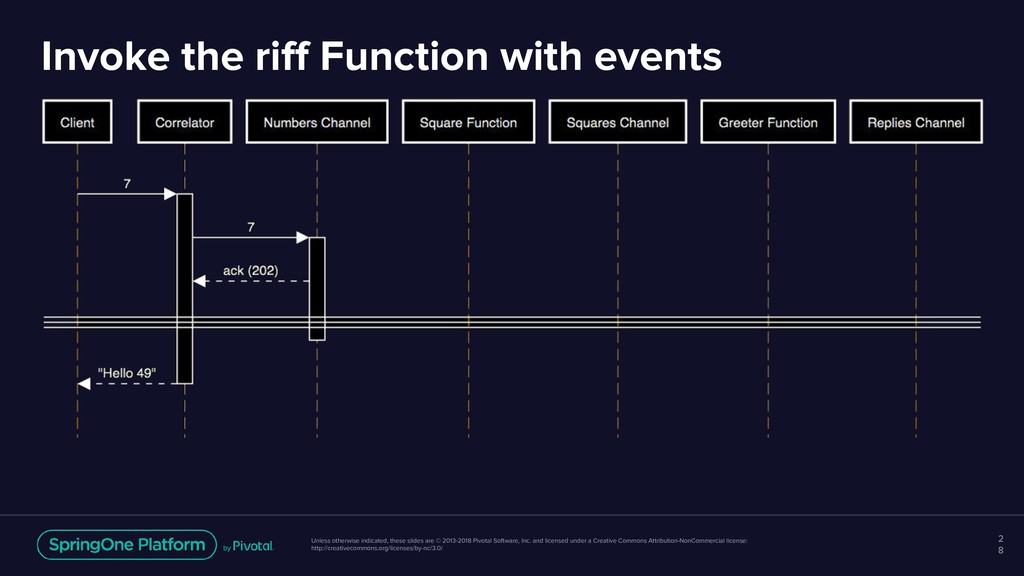Screen dimensions: 1024x576
Task: Click the slide page number
Action: tap(1000, 544)
